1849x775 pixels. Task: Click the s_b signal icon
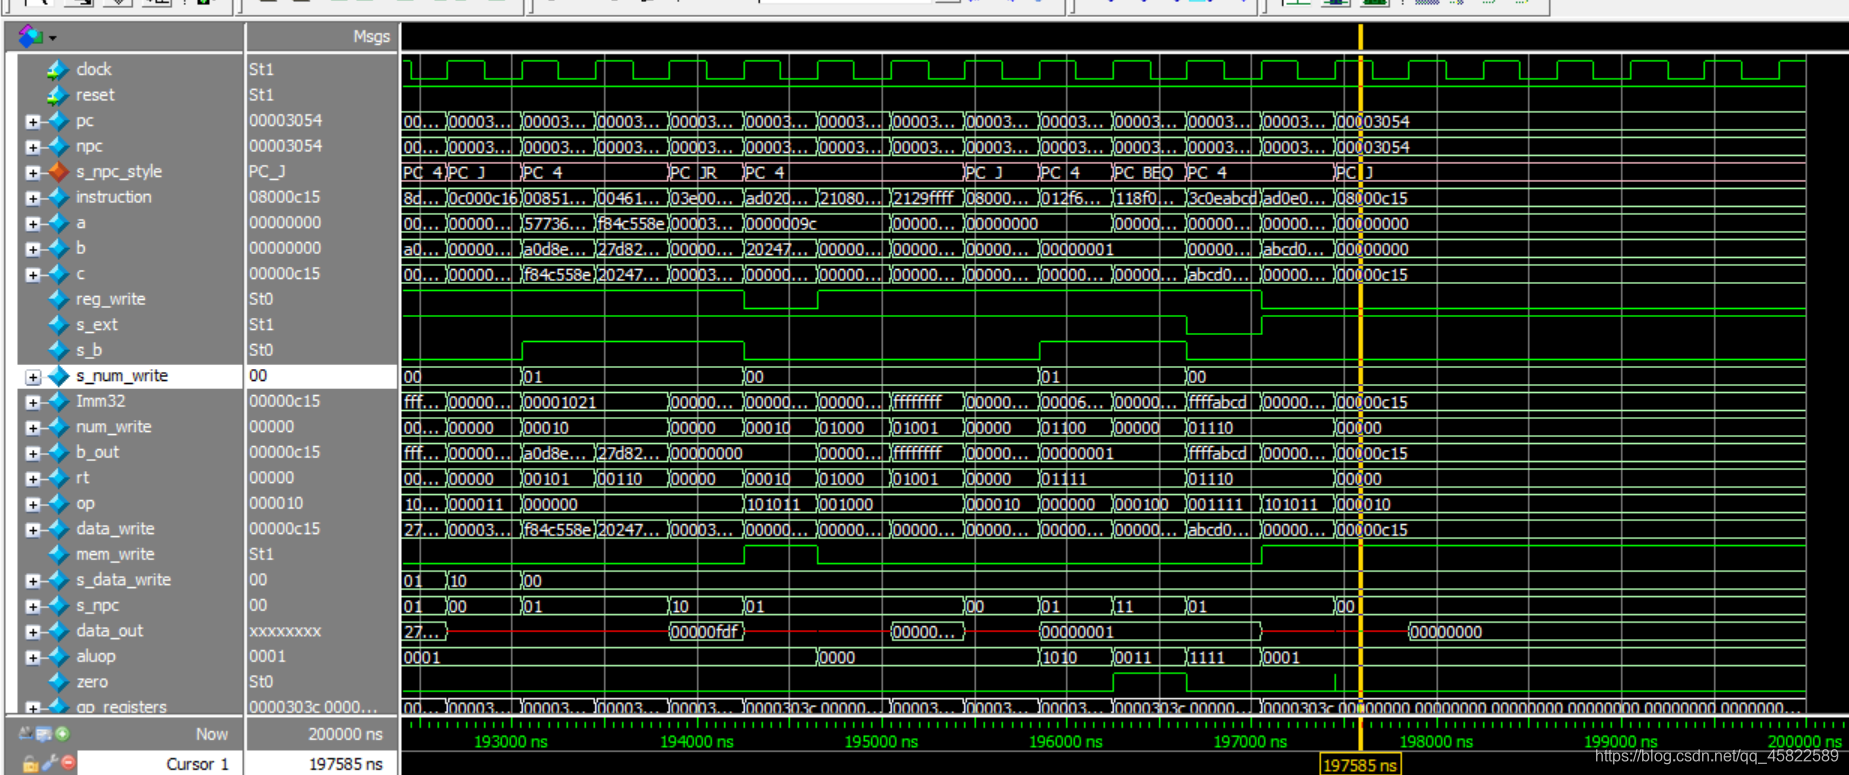point(58,350)
